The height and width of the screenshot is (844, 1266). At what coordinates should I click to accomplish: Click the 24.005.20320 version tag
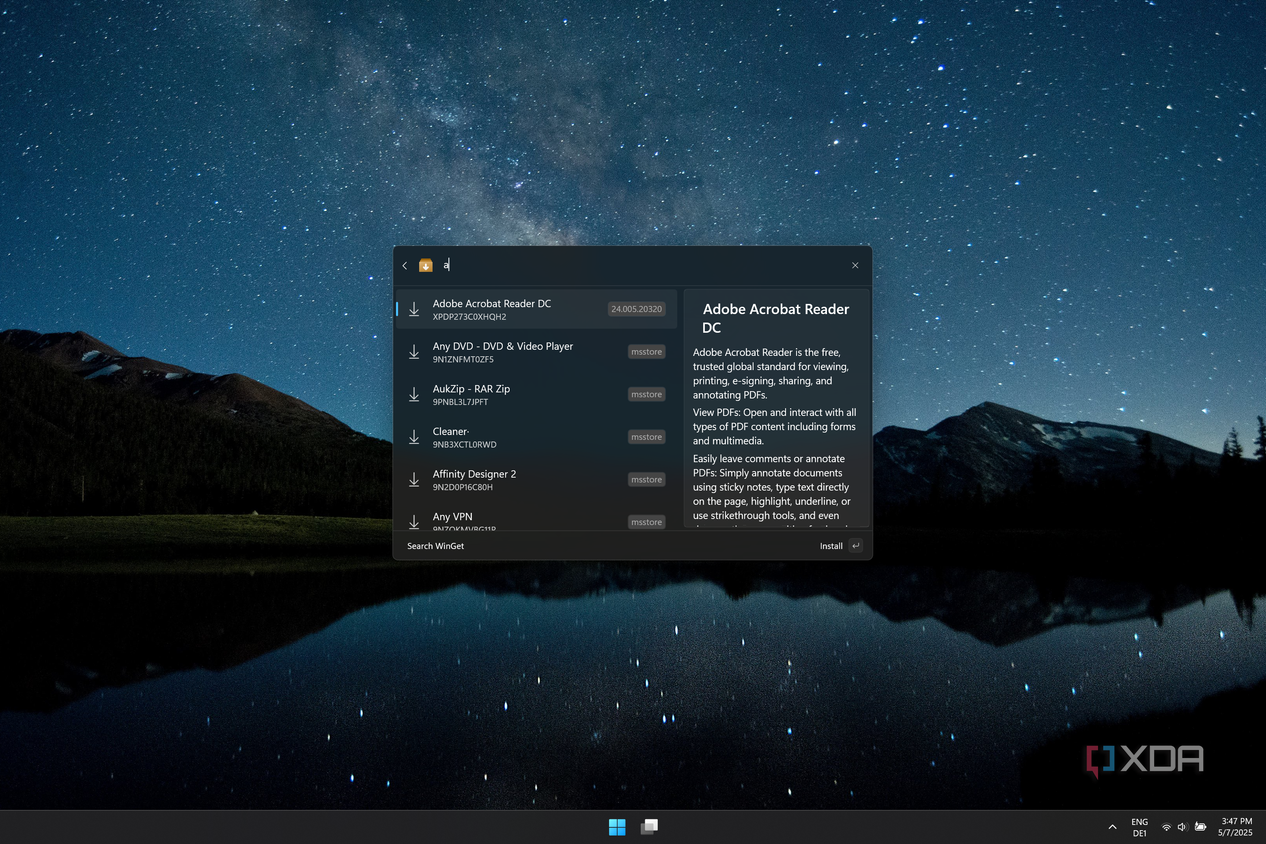[x=636, y=309]
